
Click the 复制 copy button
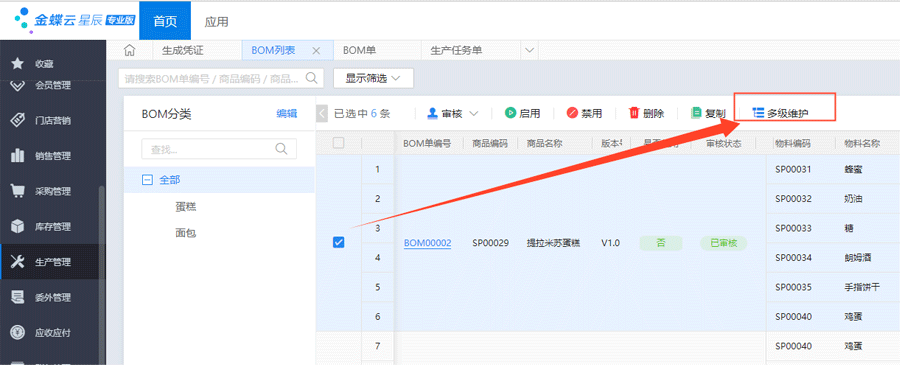[x=708, y=113]
